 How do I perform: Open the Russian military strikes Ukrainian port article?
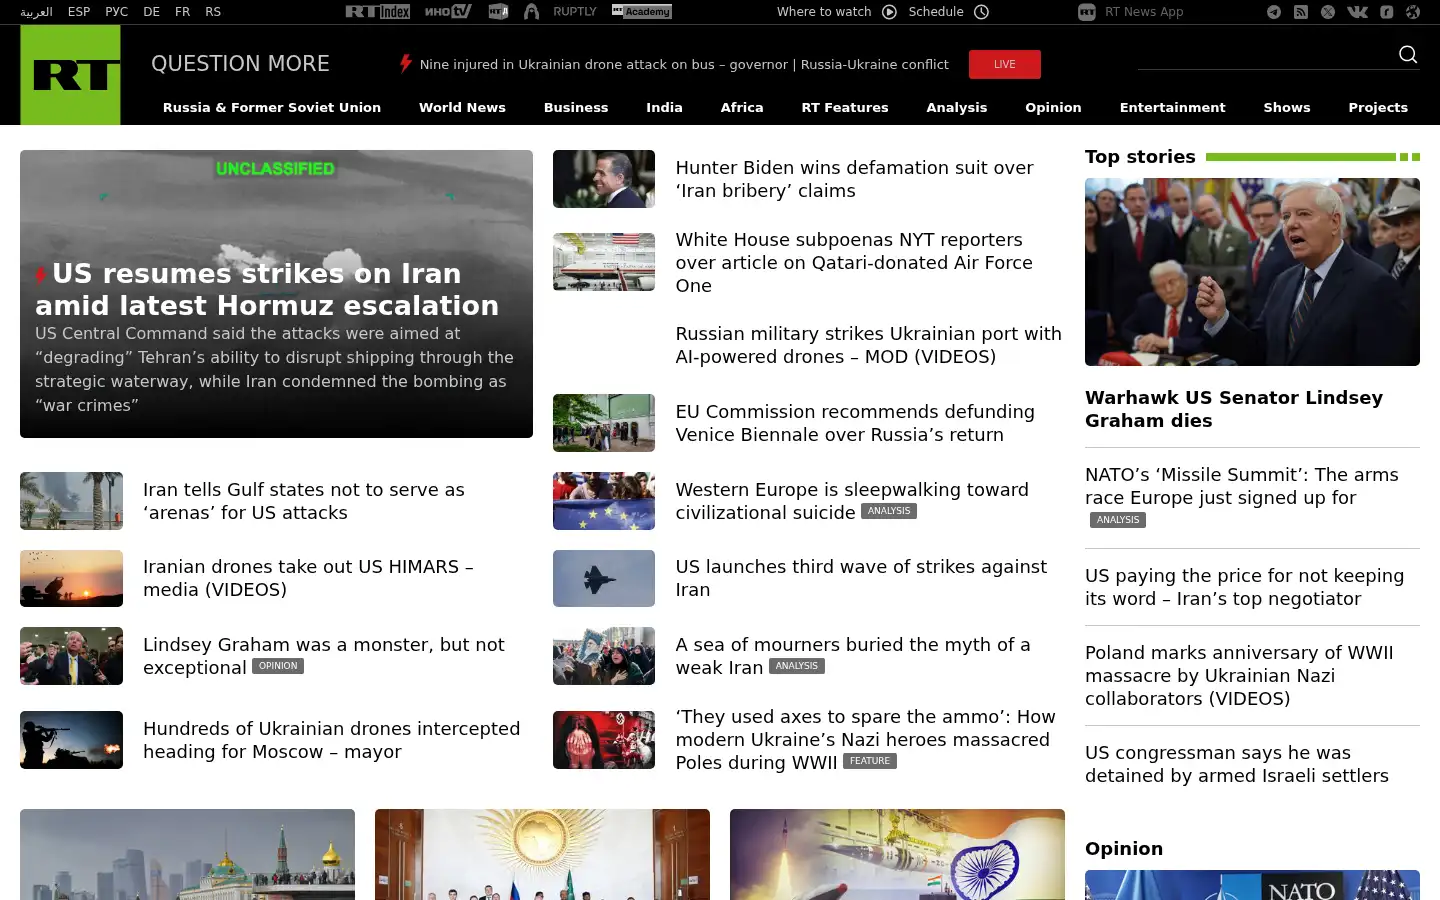(868, 345)
